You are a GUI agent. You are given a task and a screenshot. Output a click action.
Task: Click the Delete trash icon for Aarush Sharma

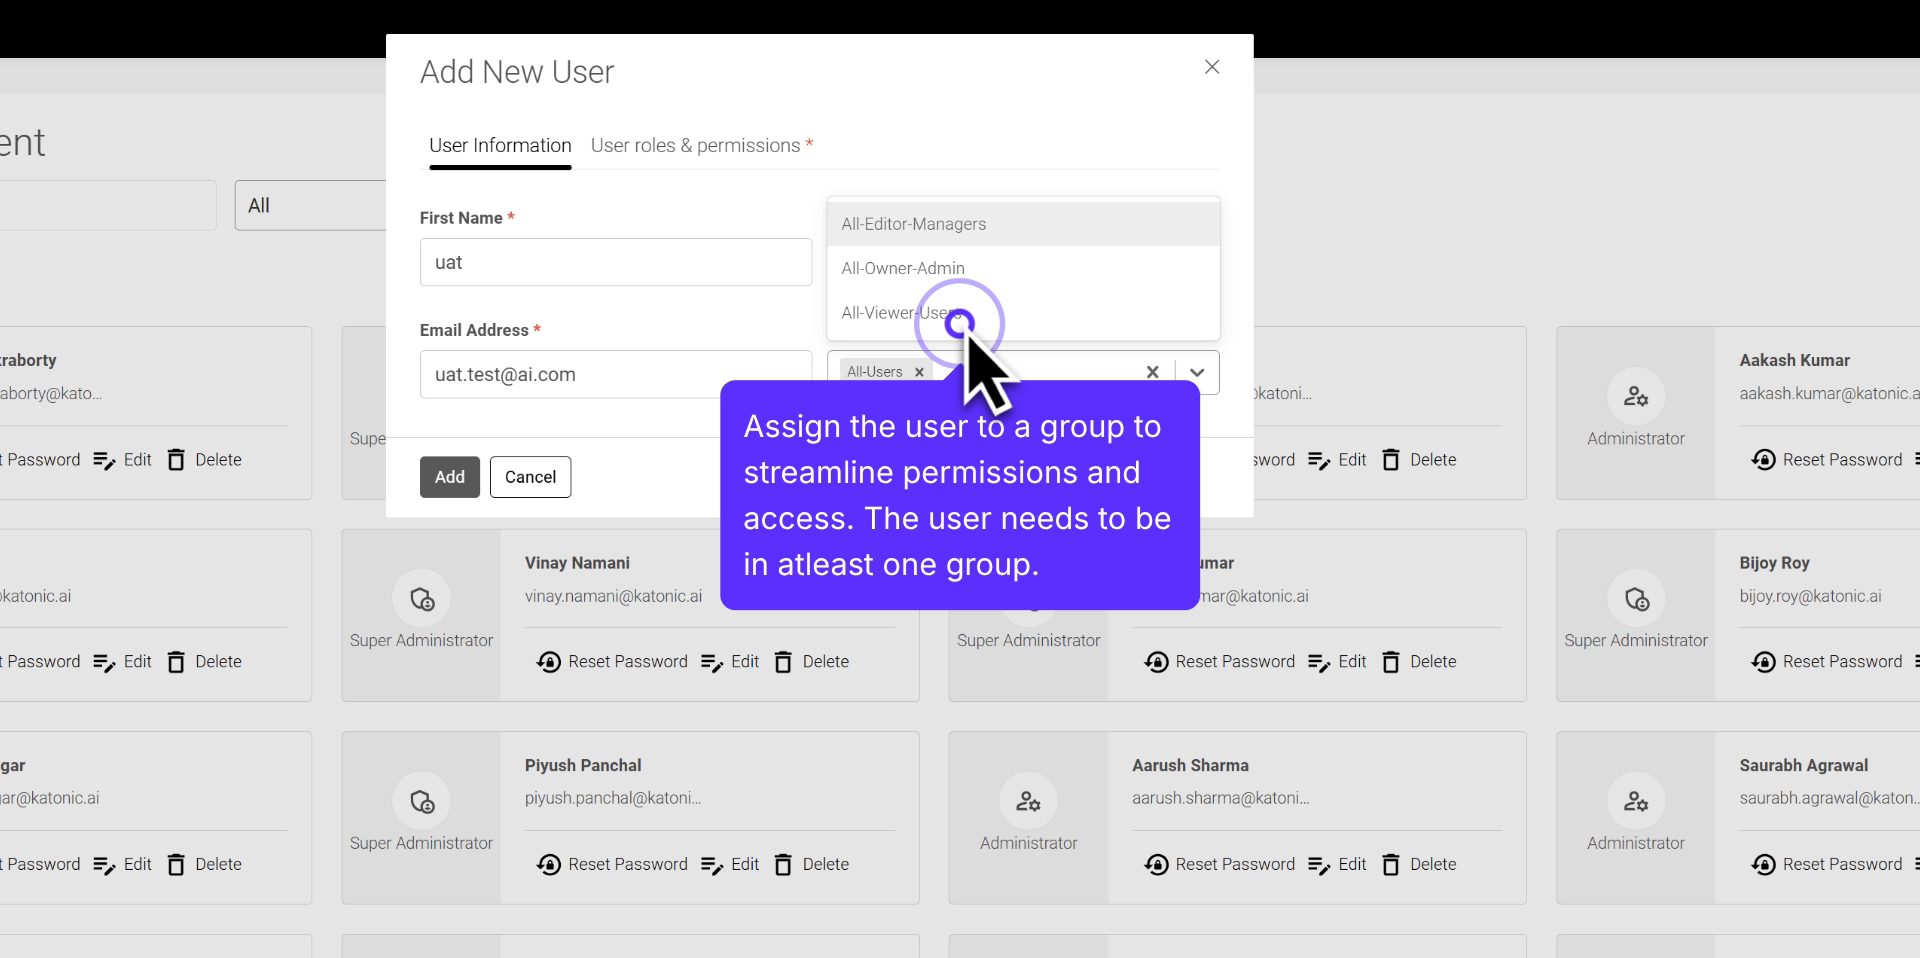tap(1391, 865)
